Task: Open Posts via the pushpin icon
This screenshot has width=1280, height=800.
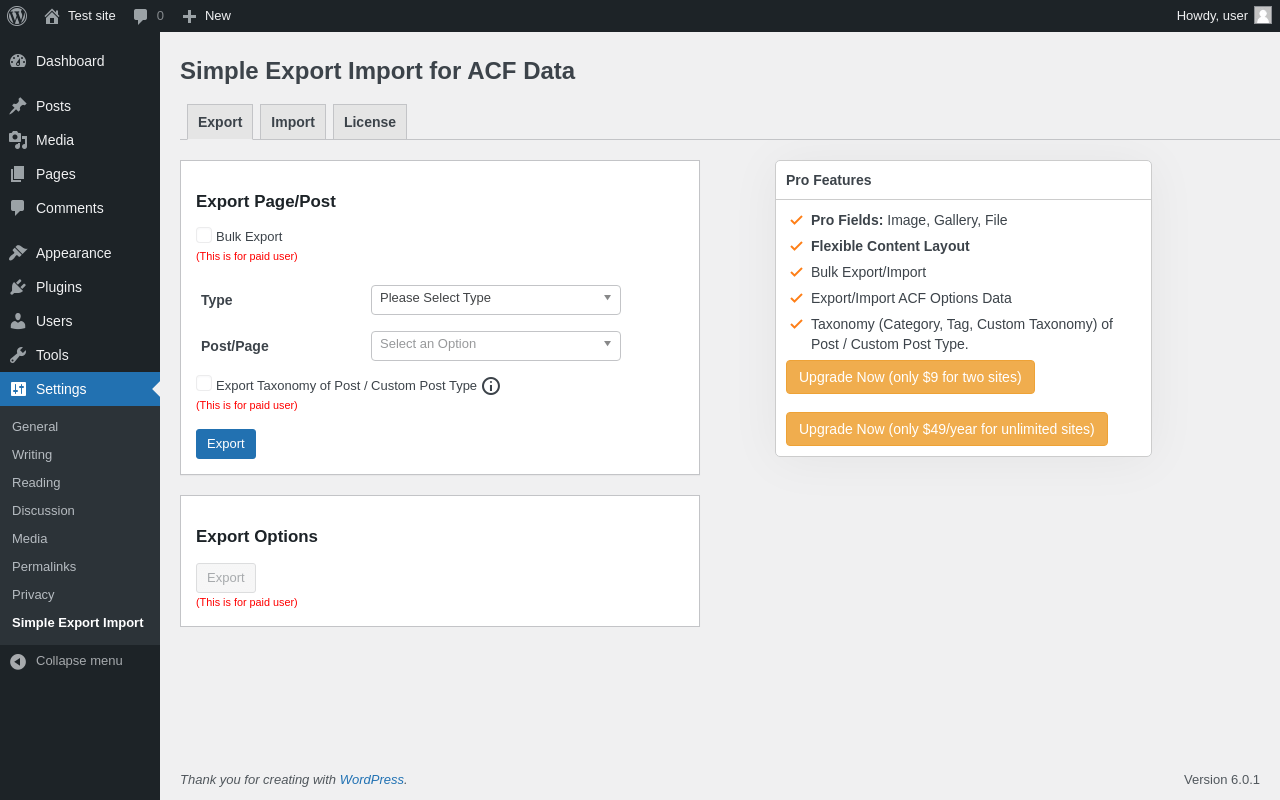Action: (18, 106)
